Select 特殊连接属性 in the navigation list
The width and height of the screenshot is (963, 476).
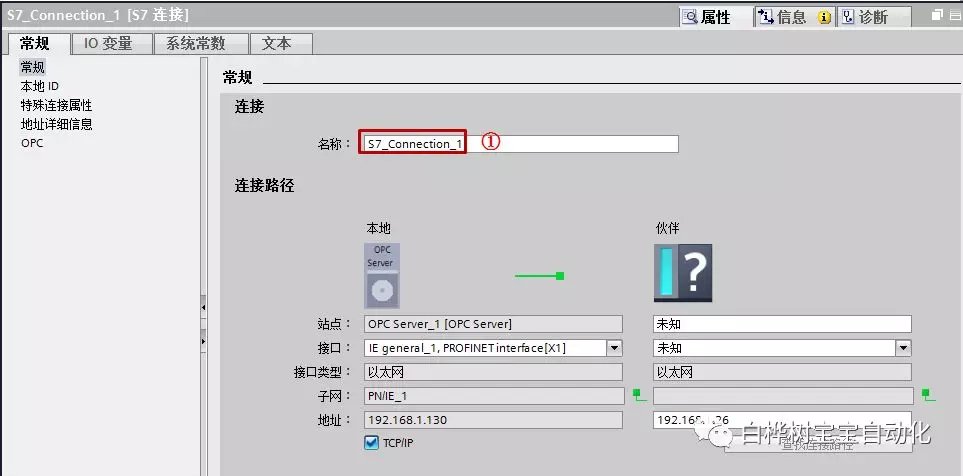[56, 105]
